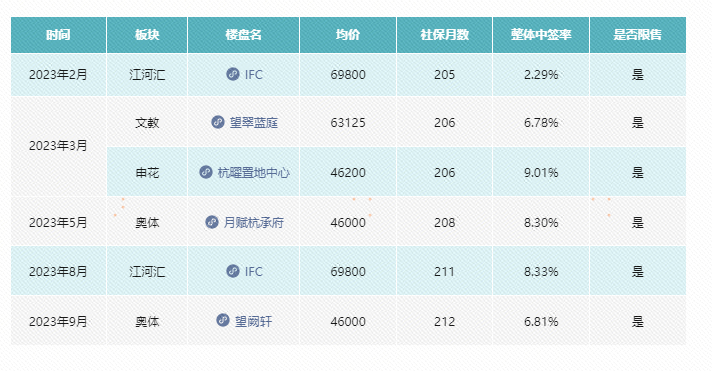Click link icon beside 杭曜置地中心
Viewport: 712px width, 371px height.
(206, 172)
